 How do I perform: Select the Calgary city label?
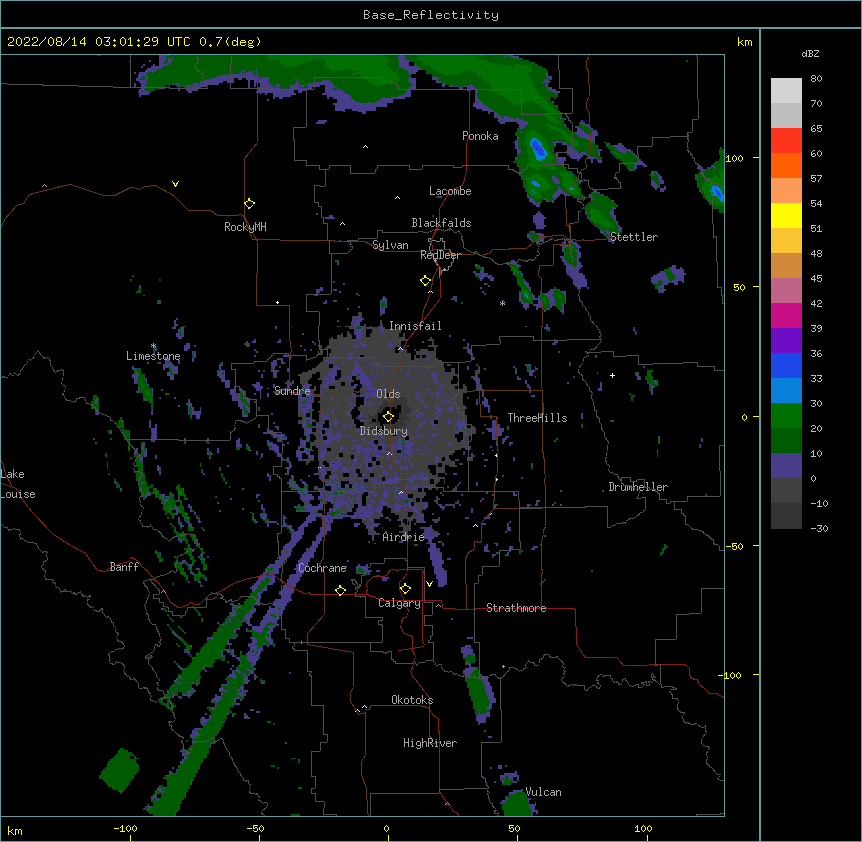399,603
